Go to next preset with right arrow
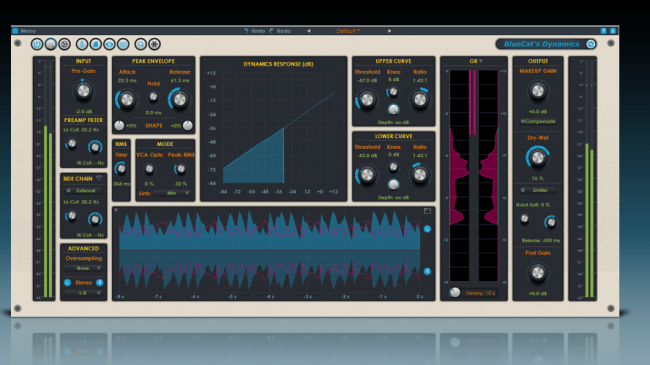The width and height of the screenshot is (650, 365). point(389,31)
